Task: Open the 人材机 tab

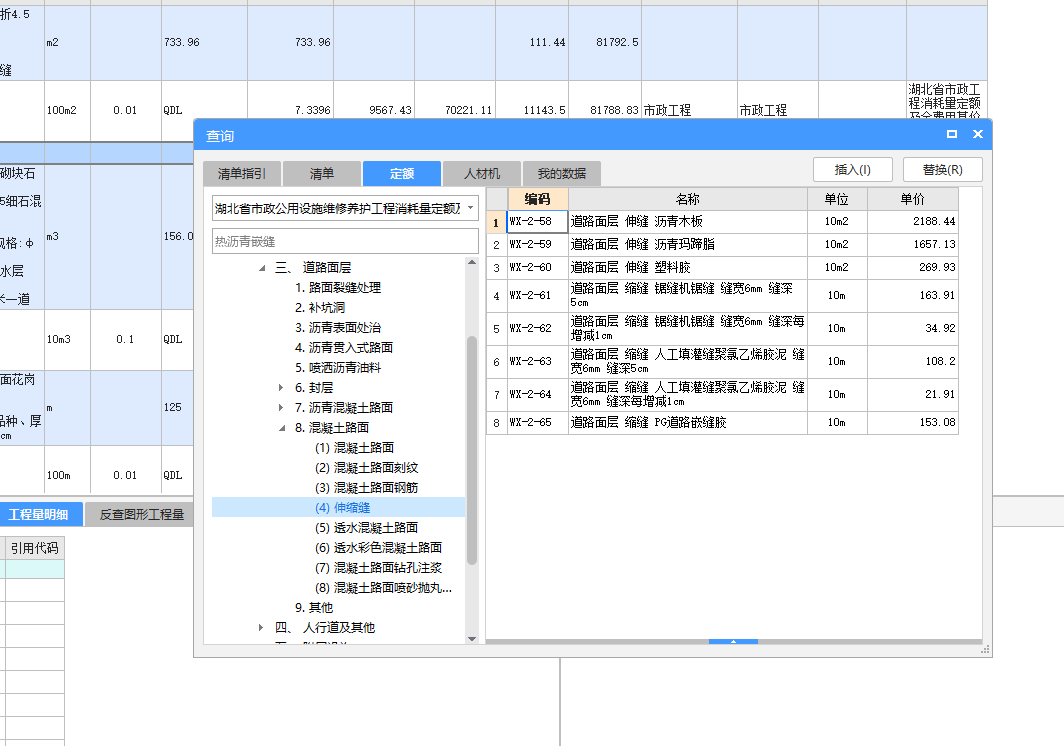Action: [482, 174]
